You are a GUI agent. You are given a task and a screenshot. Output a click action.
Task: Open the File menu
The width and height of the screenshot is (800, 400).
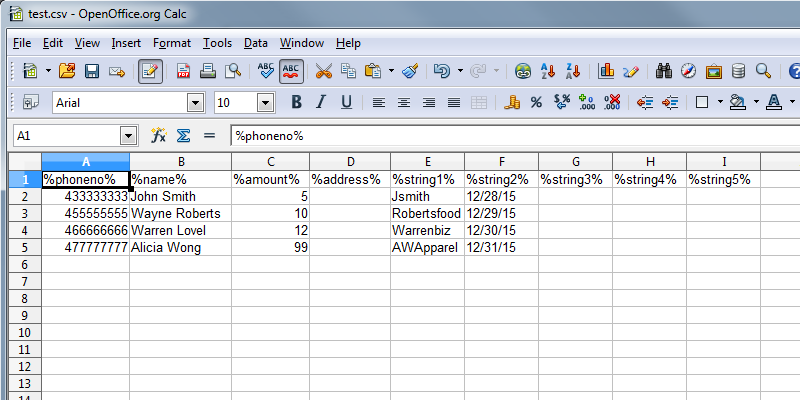point(22,43)
